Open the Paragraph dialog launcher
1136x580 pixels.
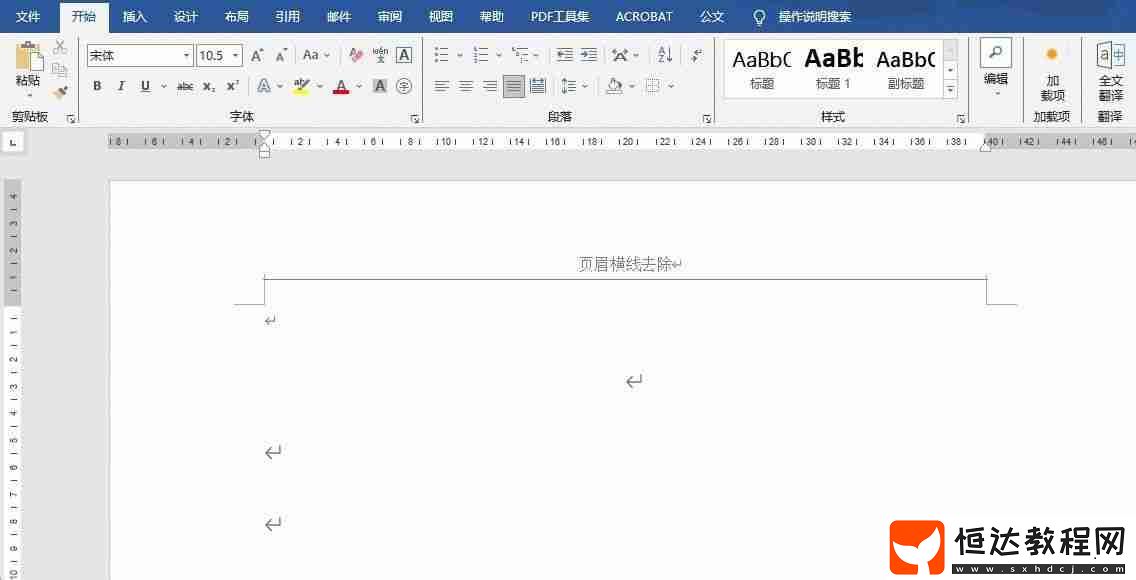pyautogui.click(x=707, y=119)
